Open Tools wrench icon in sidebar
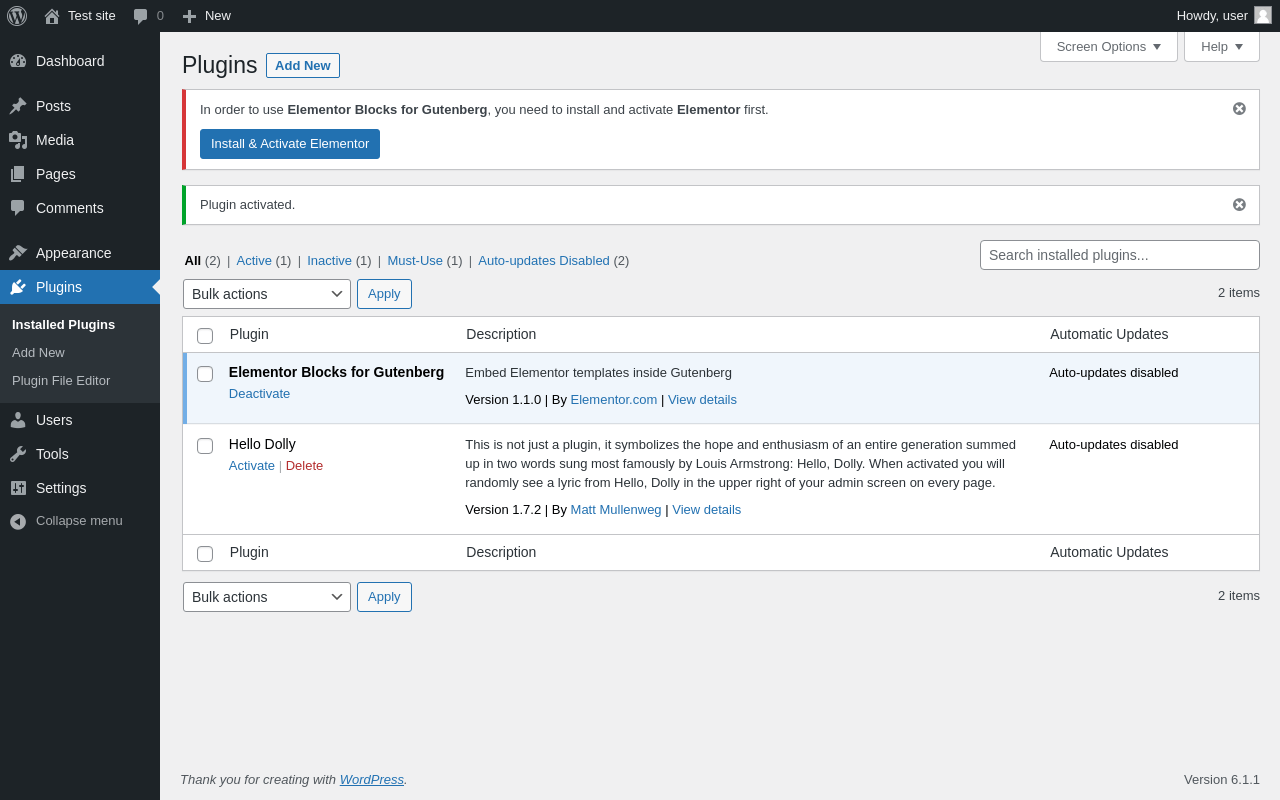The image size is (1280, 800). 18,454
